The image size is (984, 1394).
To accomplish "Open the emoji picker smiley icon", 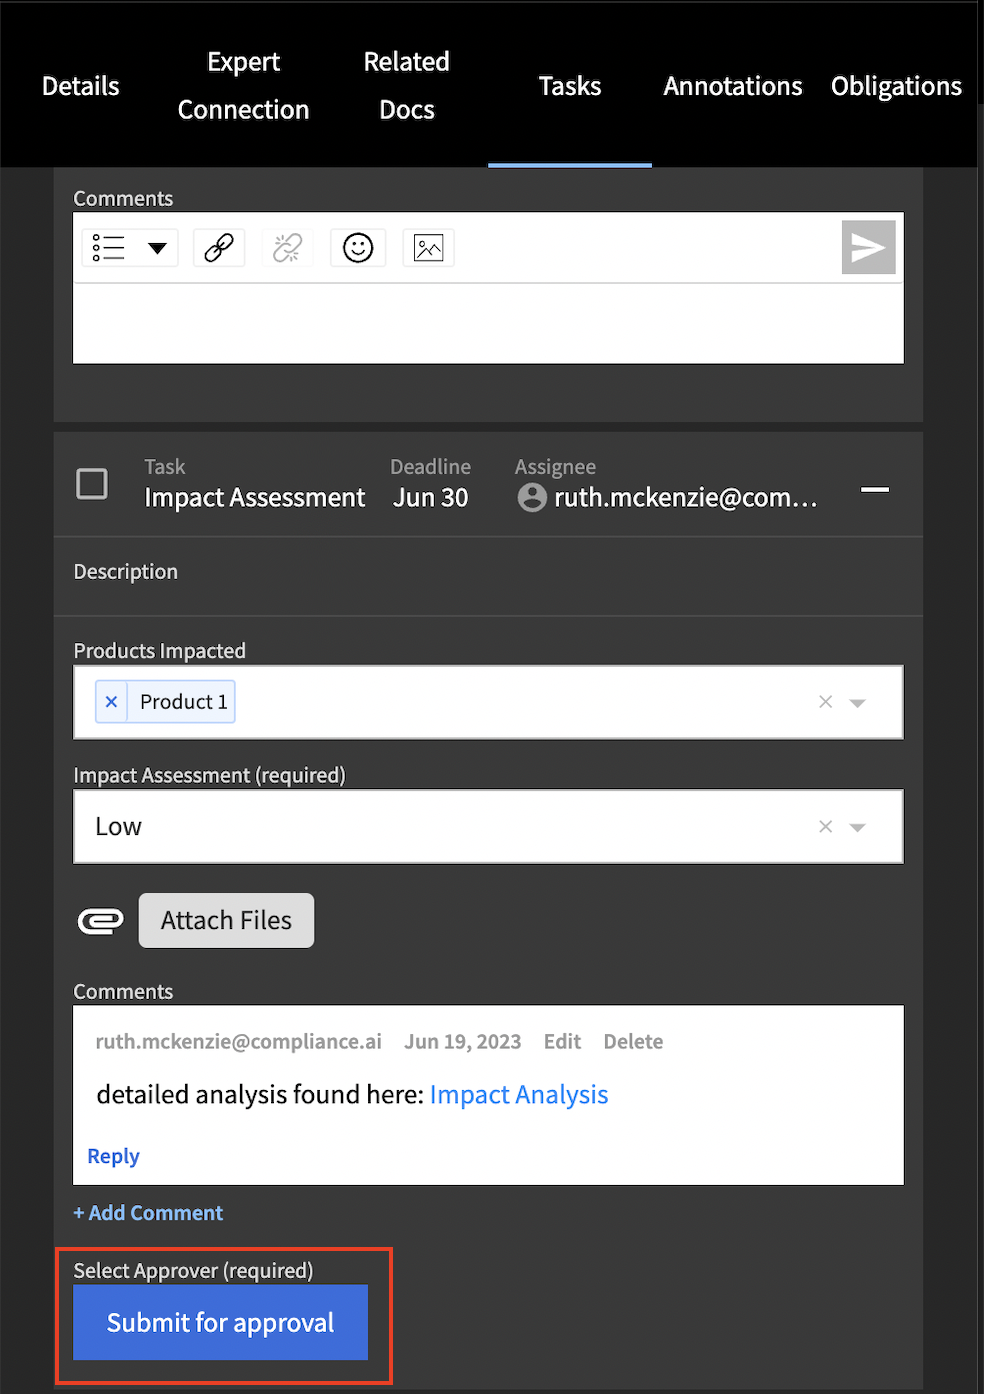I will [x=358, y=247].
